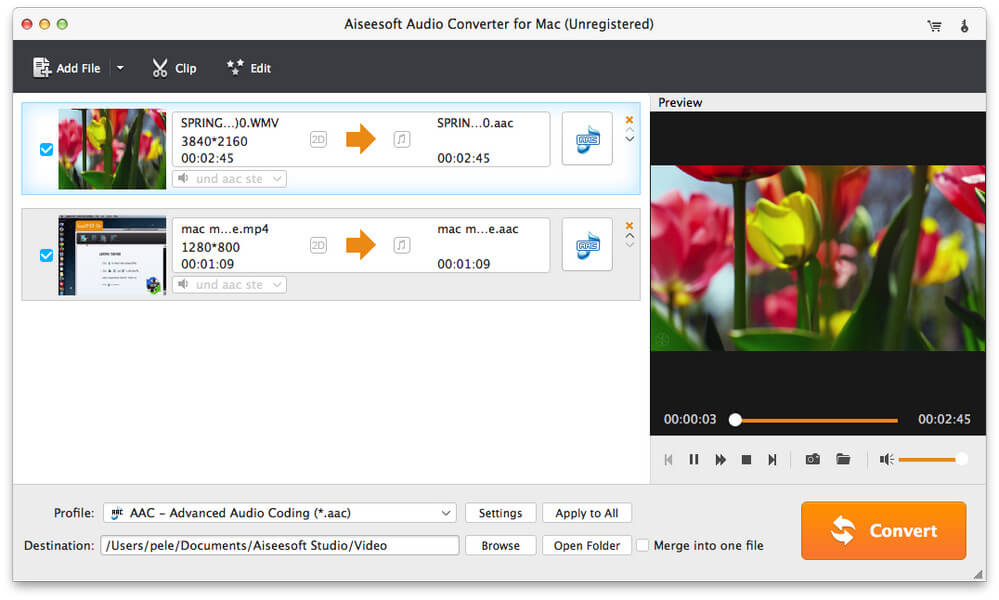Click the Settings button
The width and height of the screenshot is (999, 600).
click(x=500, y=513)
